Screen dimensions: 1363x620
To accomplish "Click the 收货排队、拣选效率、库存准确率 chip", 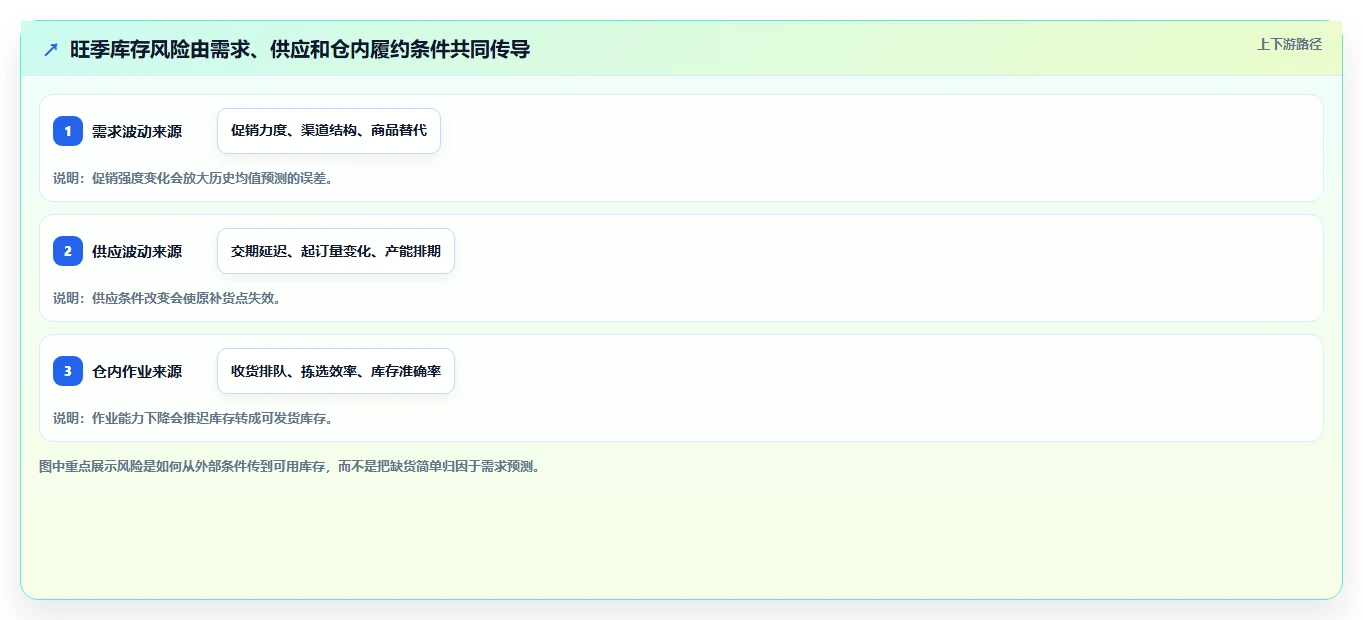I will coord(336,371).
